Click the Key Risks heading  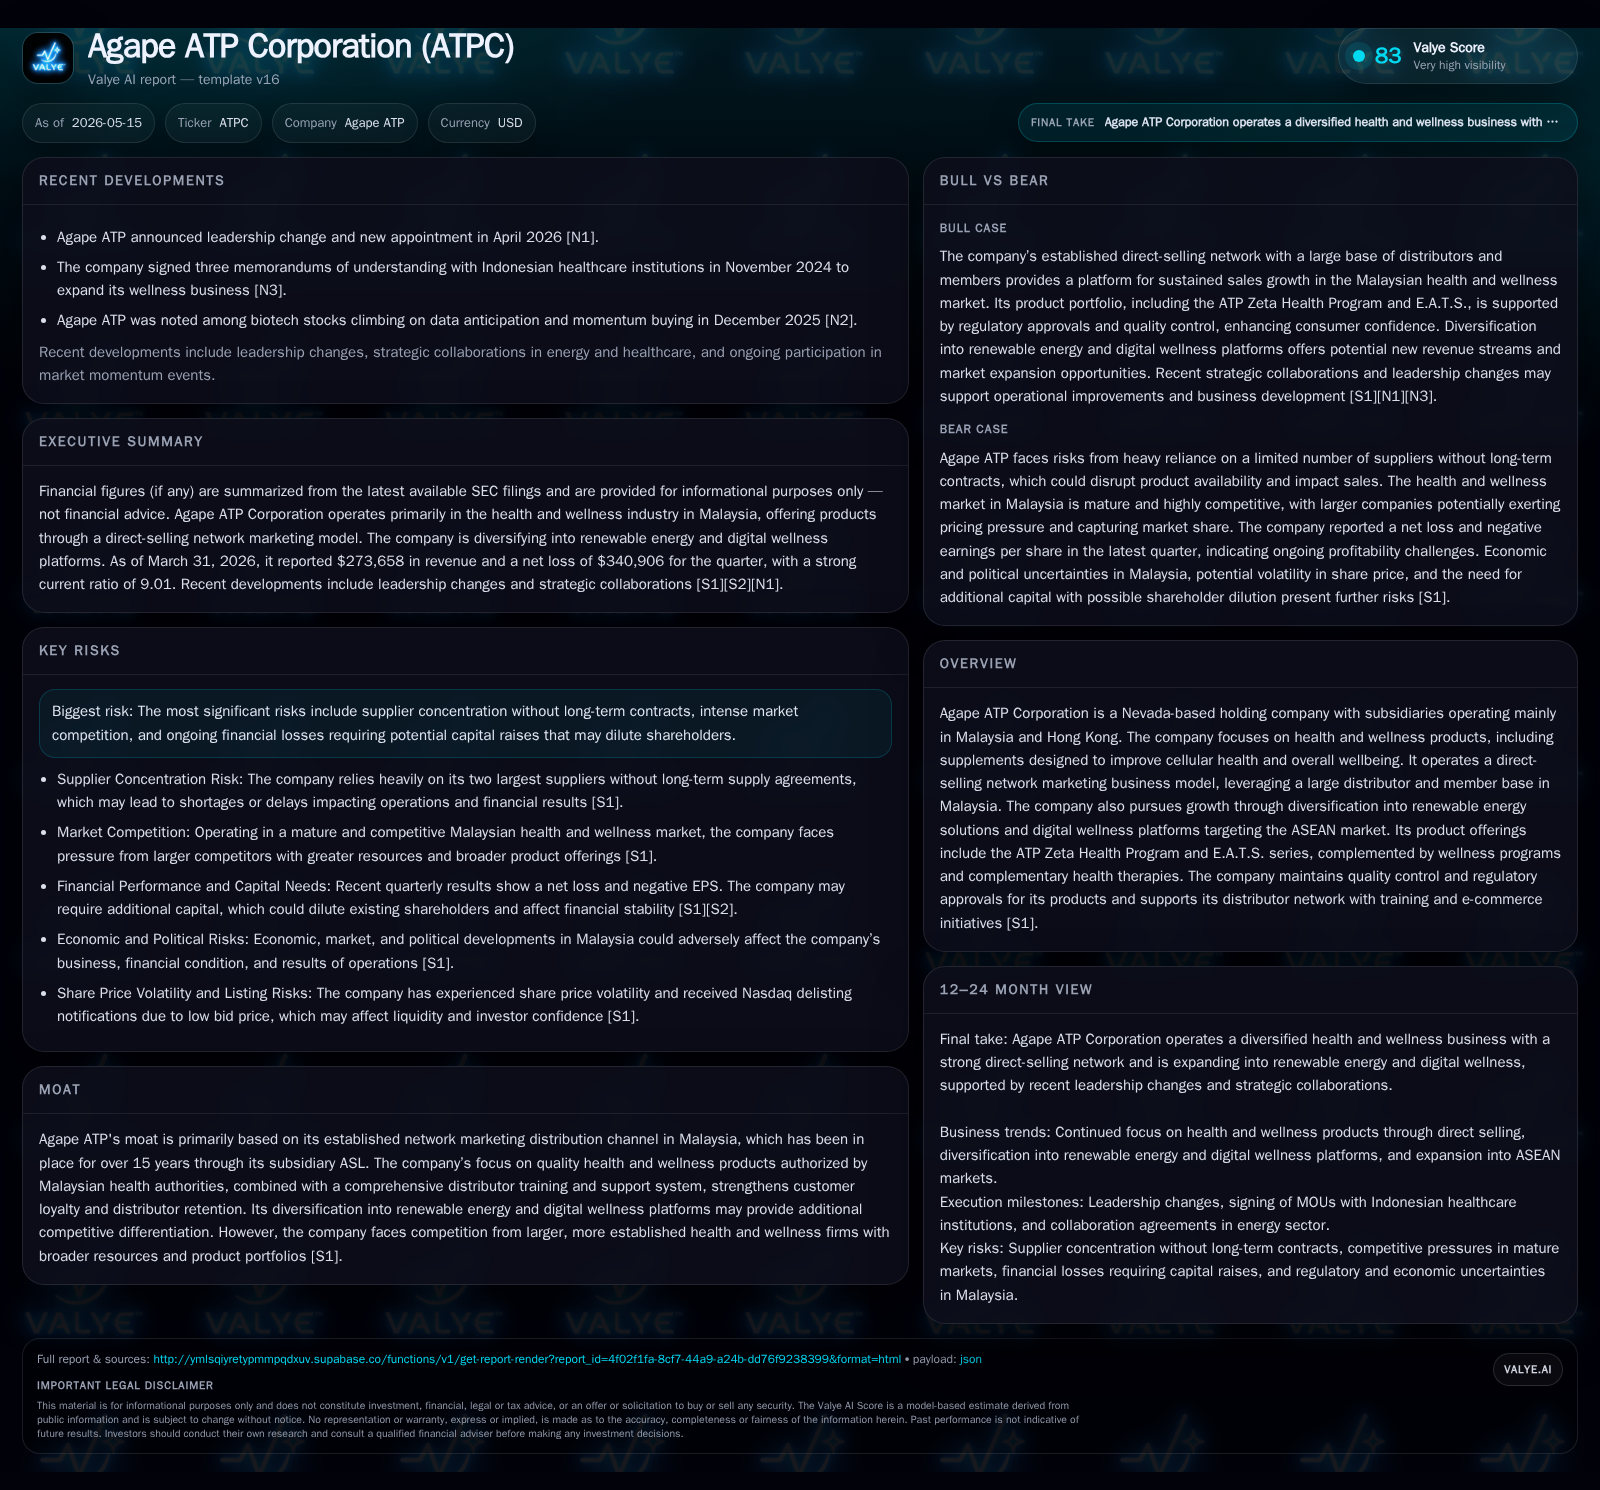tap(79, 651)
